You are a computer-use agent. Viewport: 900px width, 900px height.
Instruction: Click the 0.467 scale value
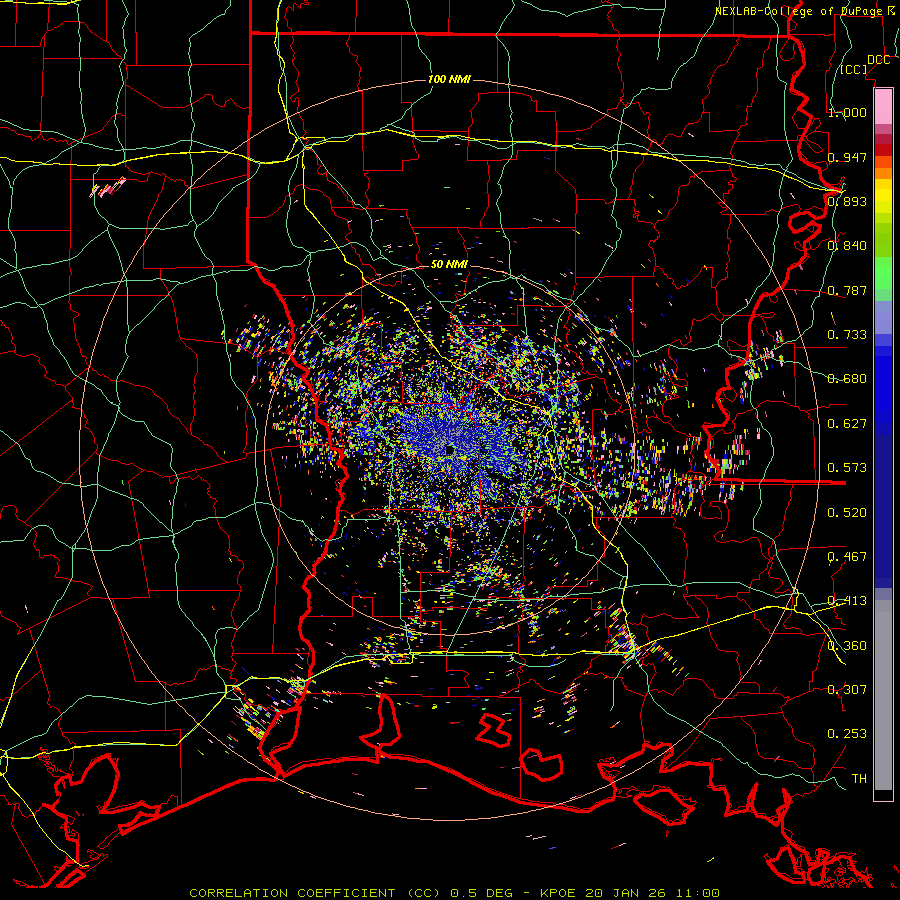click(x=847, y=557)
